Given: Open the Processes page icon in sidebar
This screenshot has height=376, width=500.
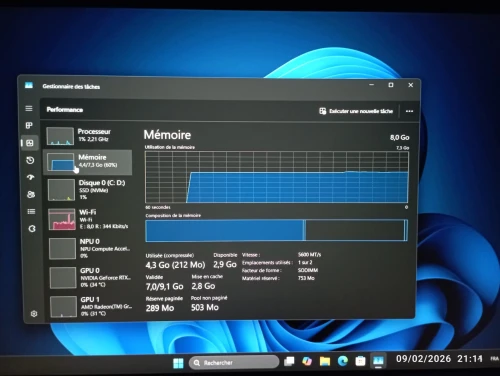Looking at the screenshot, I should tap(29, 125).
